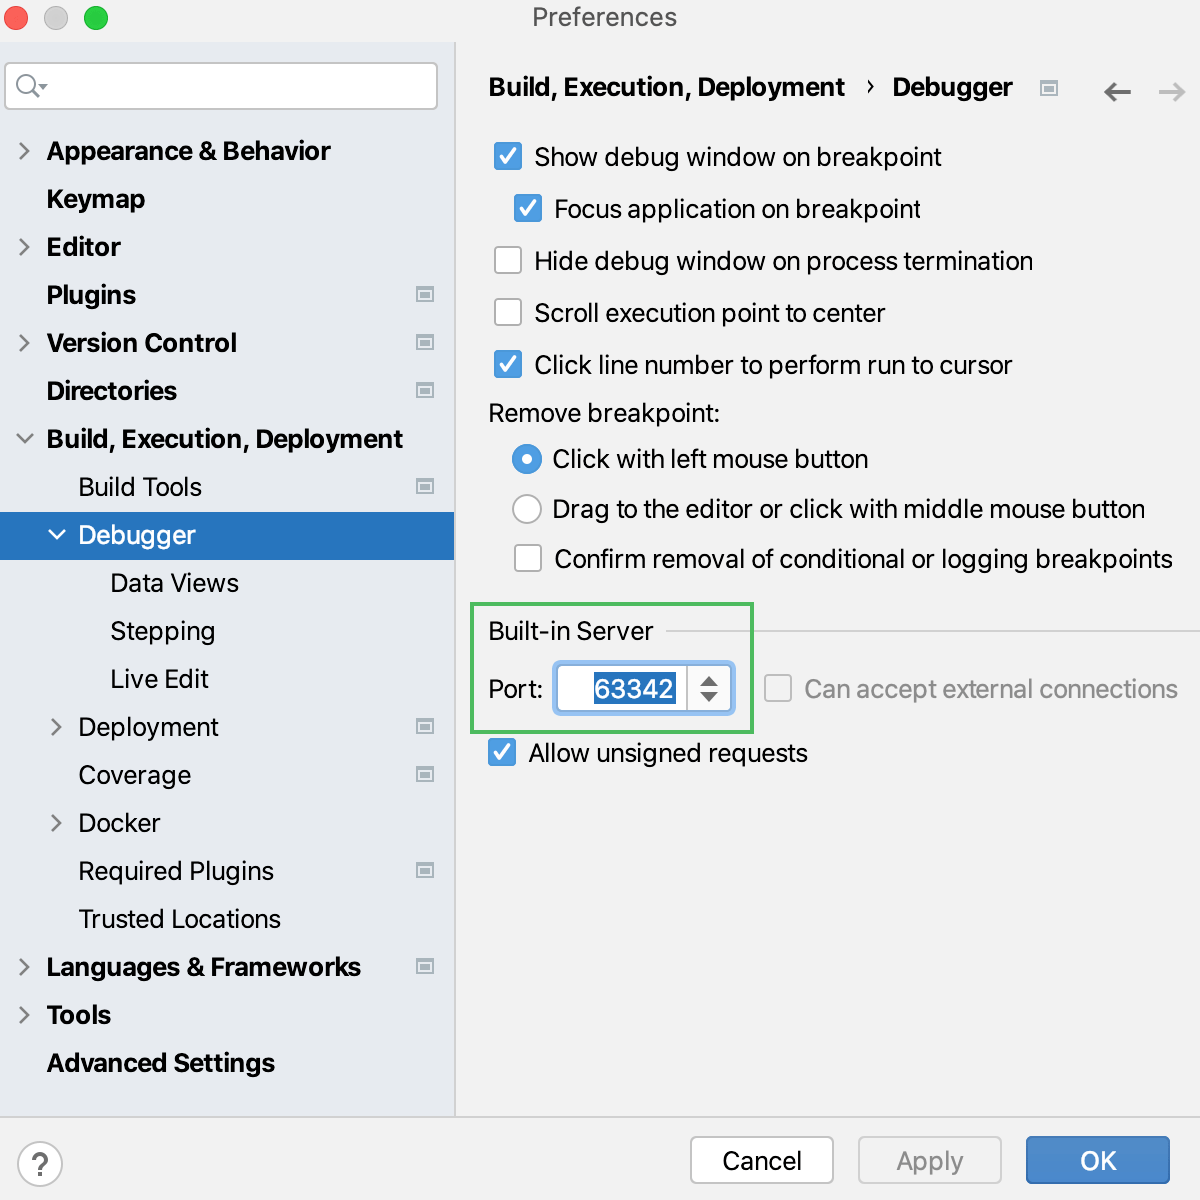Click the Port stepper up arrow
This screenshot has height=1200, width=1200.
[x=709, y=681]
